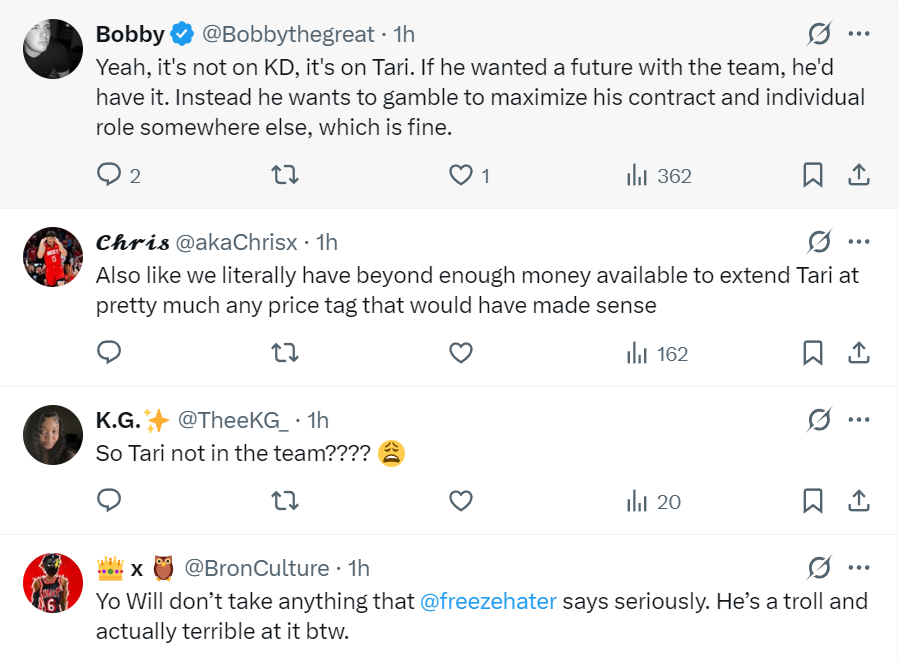Share Bobby's tweet
Viewport: 907px width, 662px height.
tap(858, 176)
